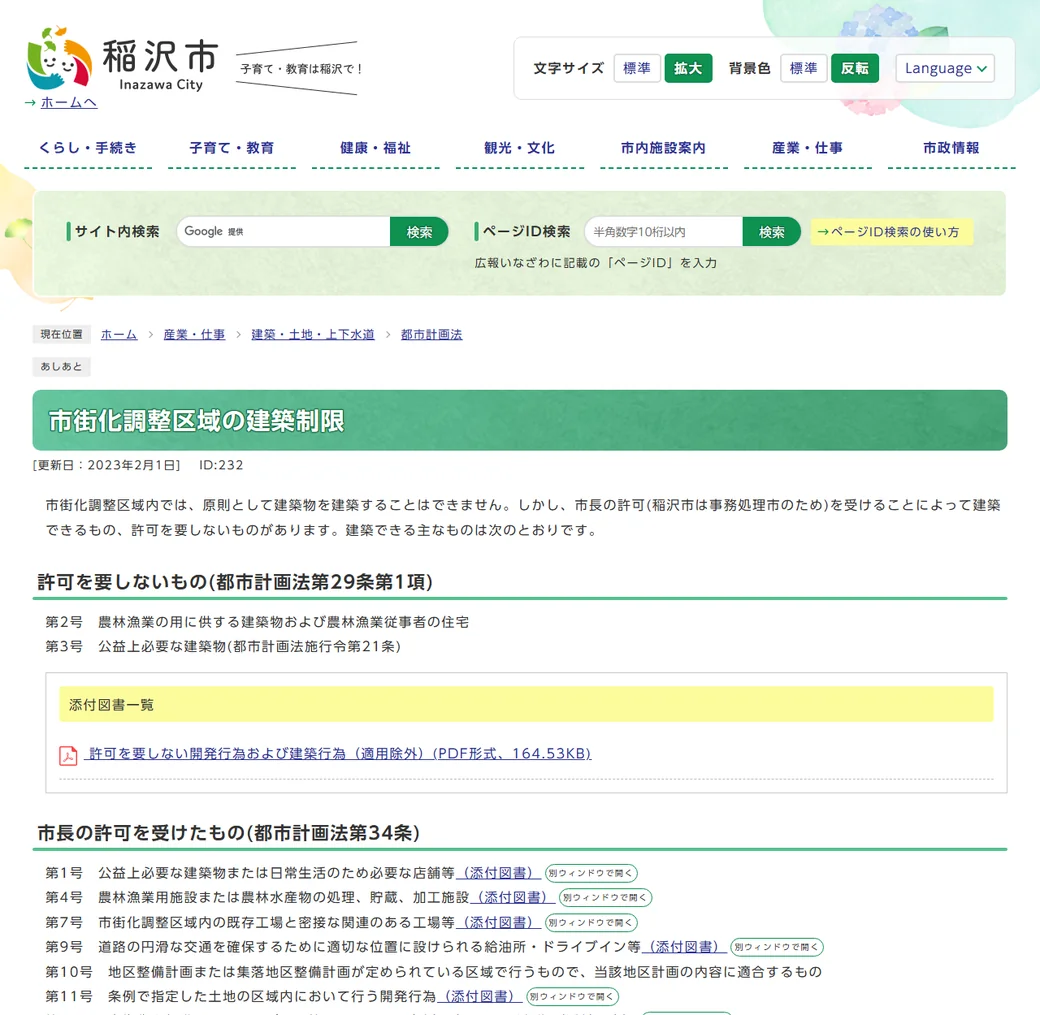Click 建築・土地・上下水道 breadcrumb link
1040x1015 pixels.
coord(313,334)
